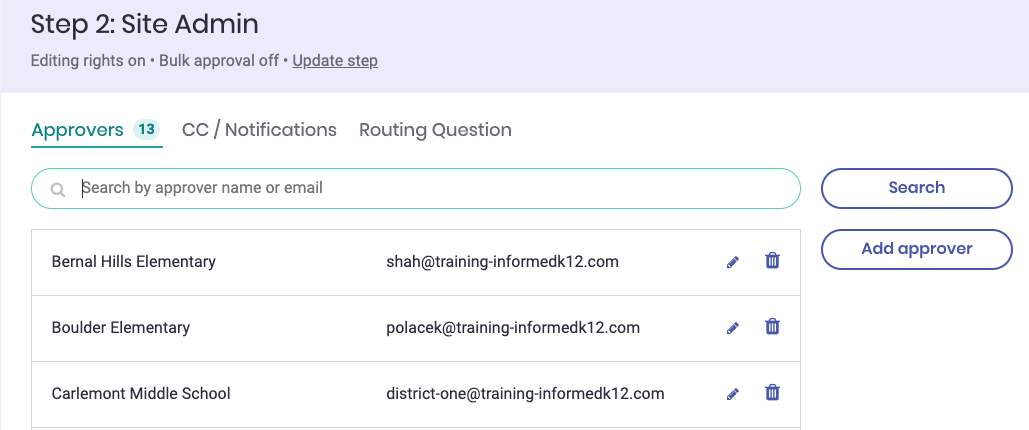Click the Update step link
The height and width of the screenshot is (430, 1029).
[335, 61]
